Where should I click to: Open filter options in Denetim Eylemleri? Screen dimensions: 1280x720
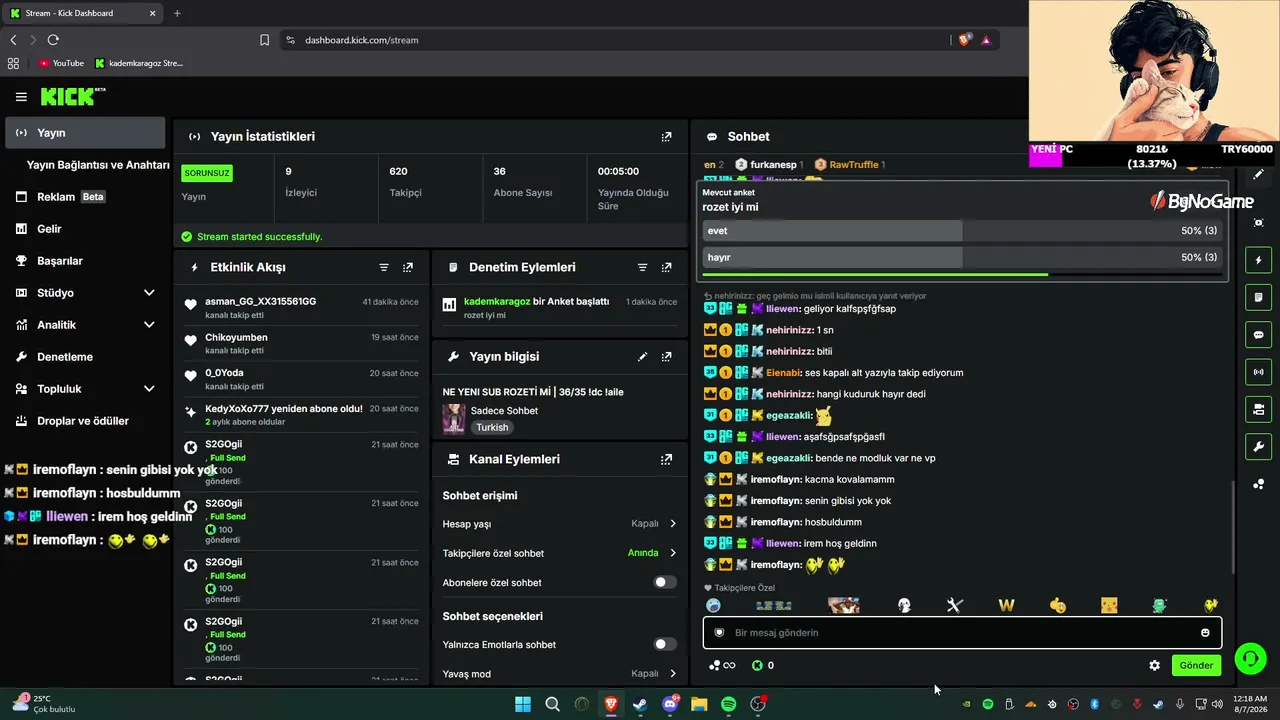click(643, 267)
